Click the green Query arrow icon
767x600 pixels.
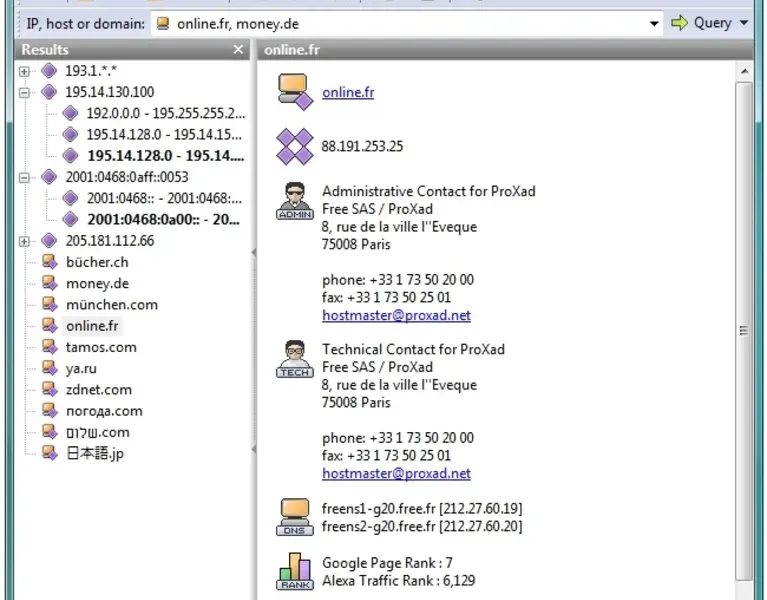(x=679, y=22)
